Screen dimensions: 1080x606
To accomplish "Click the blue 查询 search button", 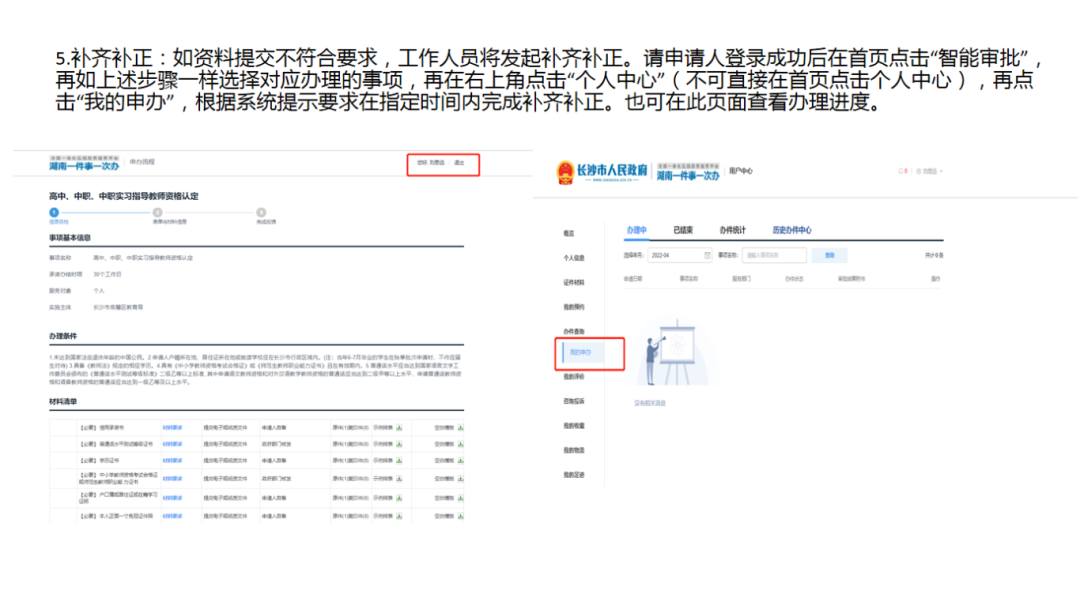I will click(x=828, y=256).
